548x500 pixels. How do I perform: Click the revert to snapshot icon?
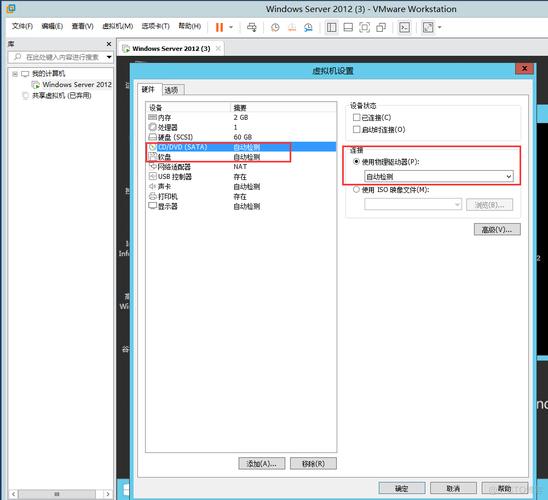tap(292, 27)
